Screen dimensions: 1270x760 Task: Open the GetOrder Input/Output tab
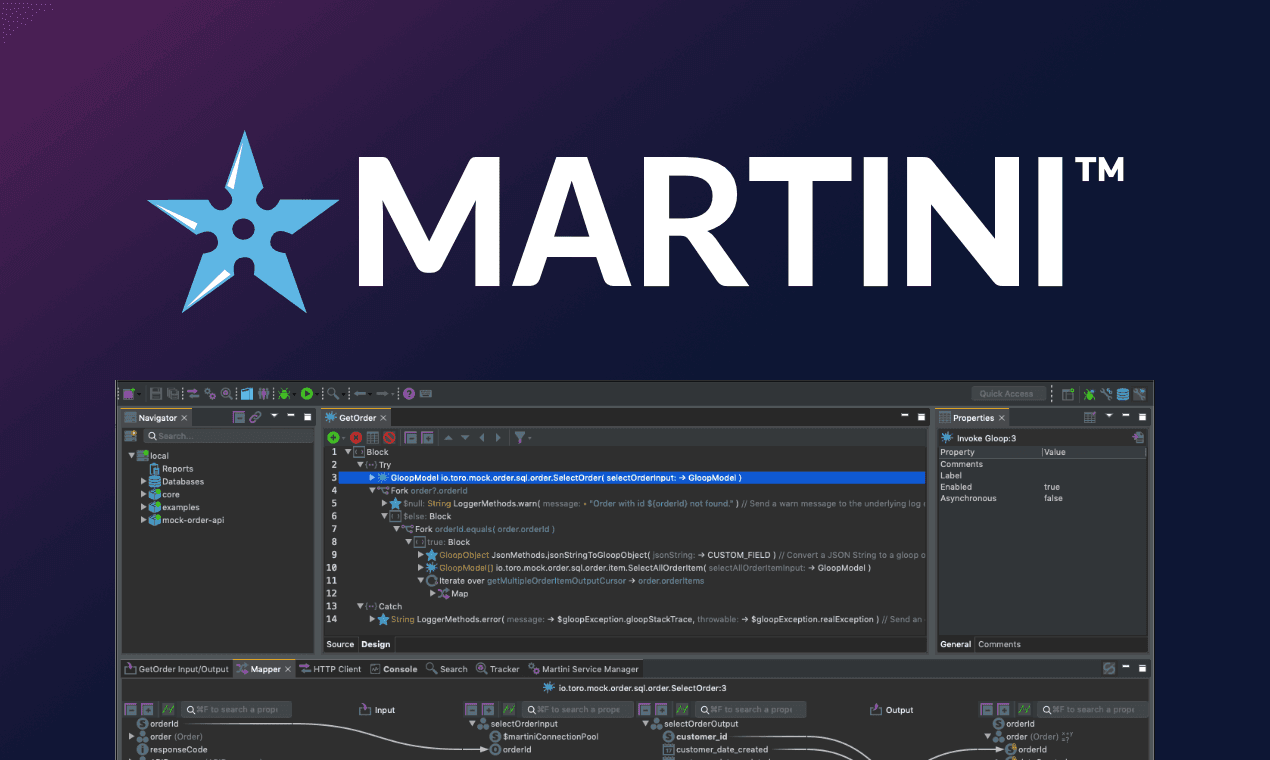point(176,669)
